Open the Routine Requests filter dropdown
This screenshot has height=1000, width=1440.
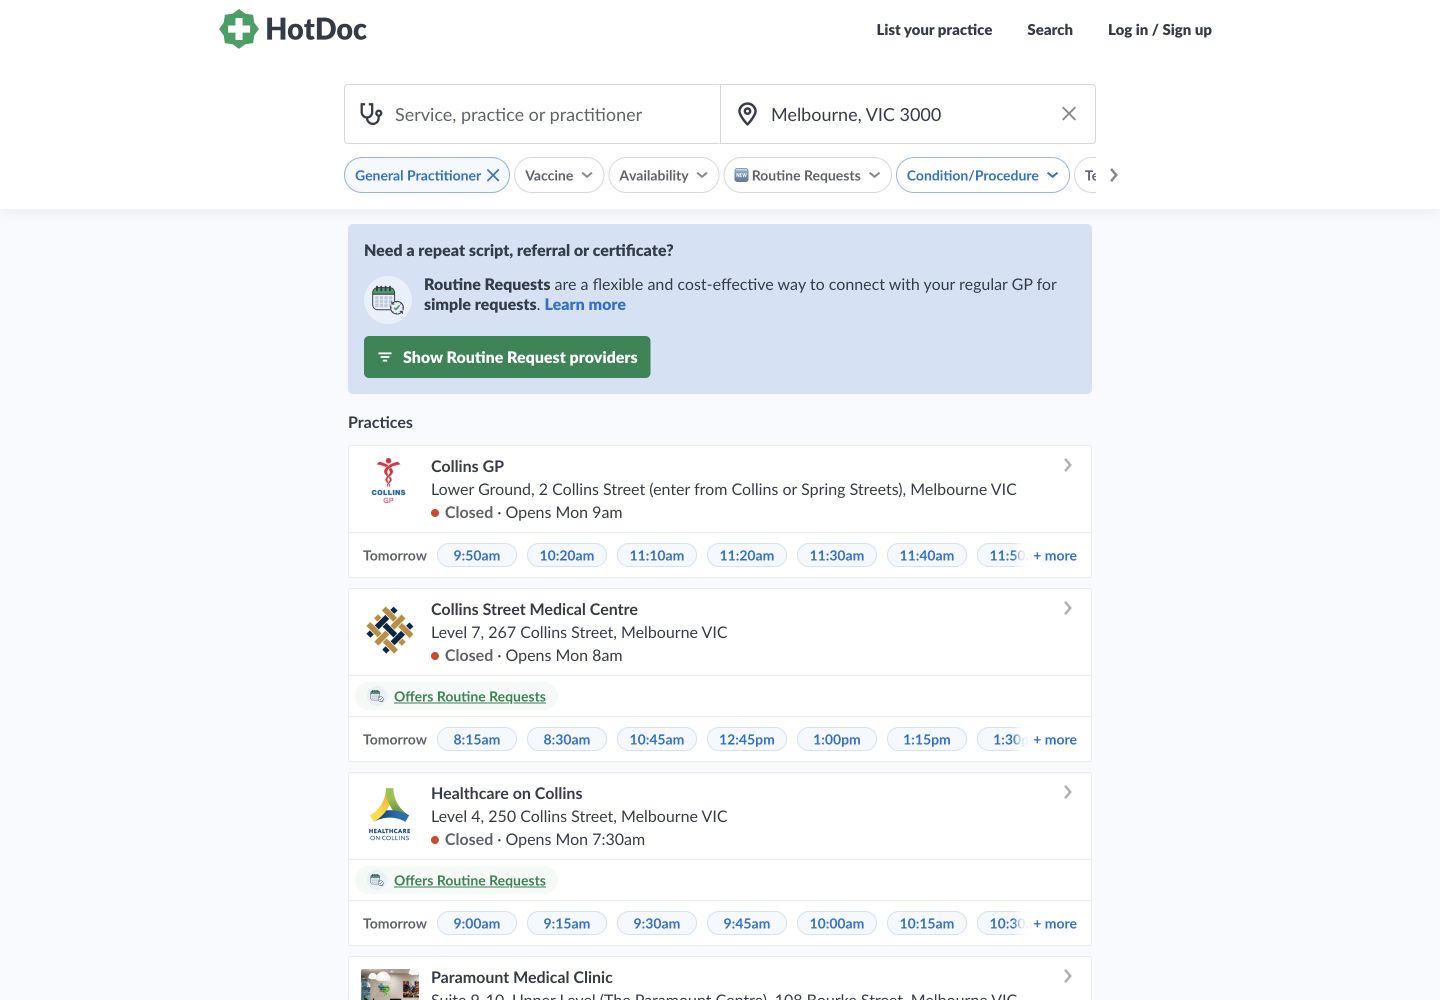(x=807, y=175)
